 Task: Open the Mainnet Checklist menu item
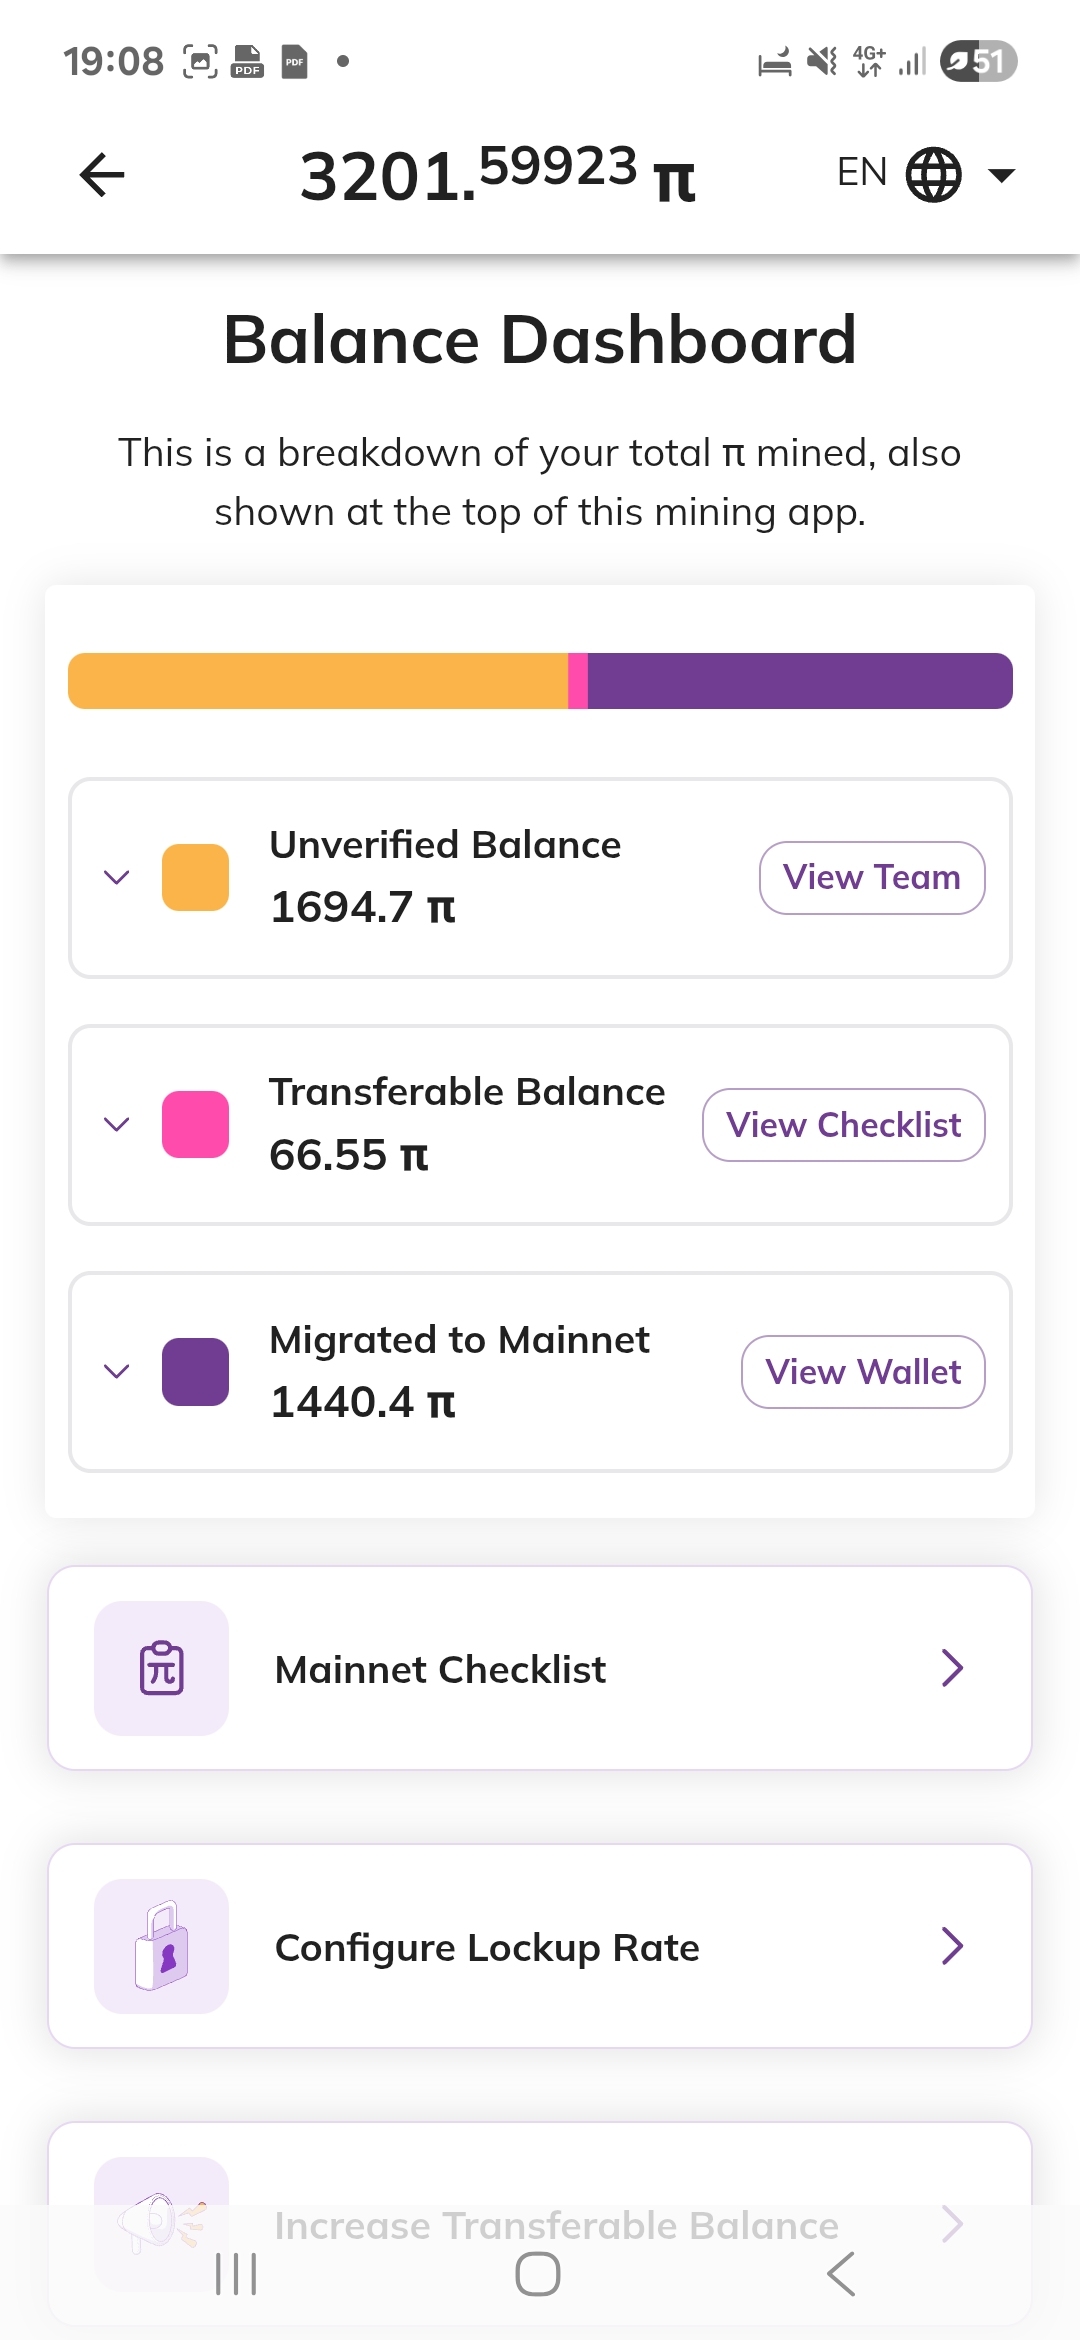(540, 1668)
